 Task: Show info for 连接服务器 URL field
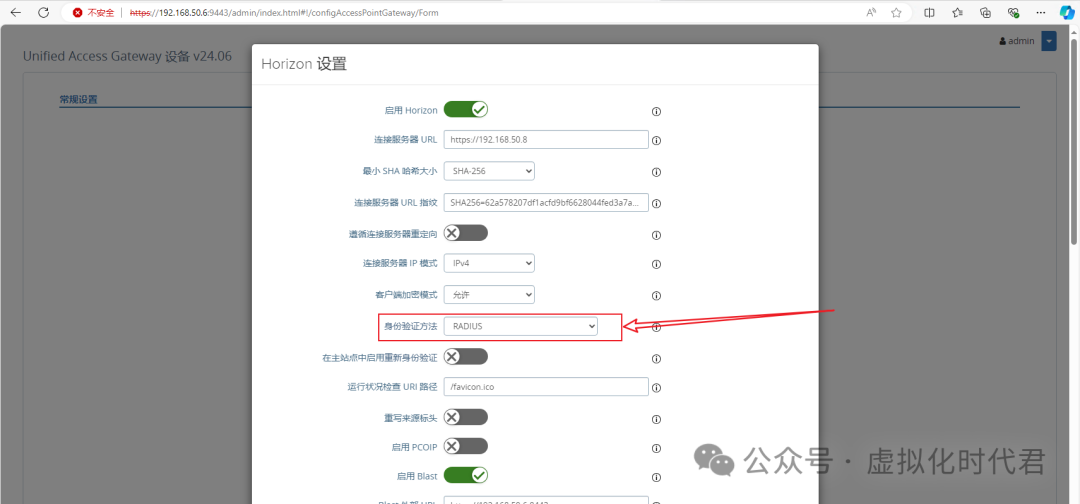[x=656, y=140]
